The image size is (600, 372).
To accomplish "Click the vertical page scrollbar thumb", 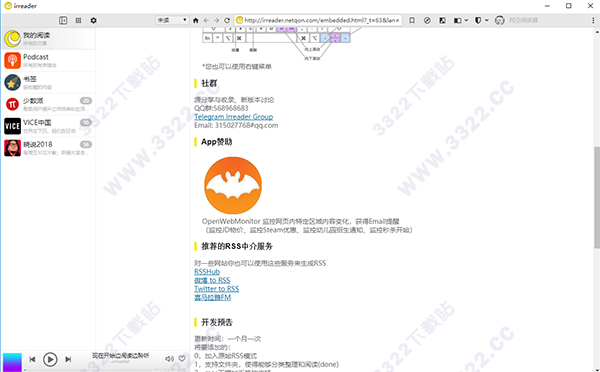I will point(597,197).
